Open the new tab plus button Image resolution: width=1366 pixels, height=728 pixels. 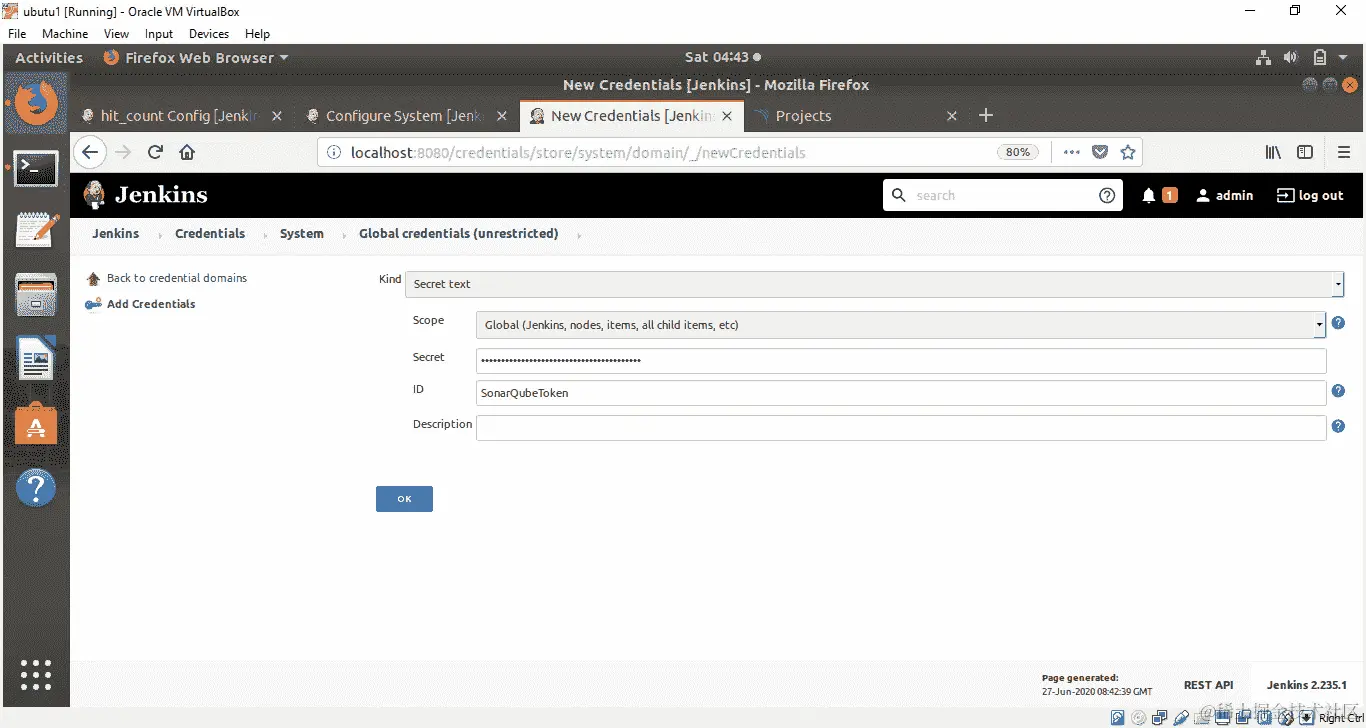986,115
